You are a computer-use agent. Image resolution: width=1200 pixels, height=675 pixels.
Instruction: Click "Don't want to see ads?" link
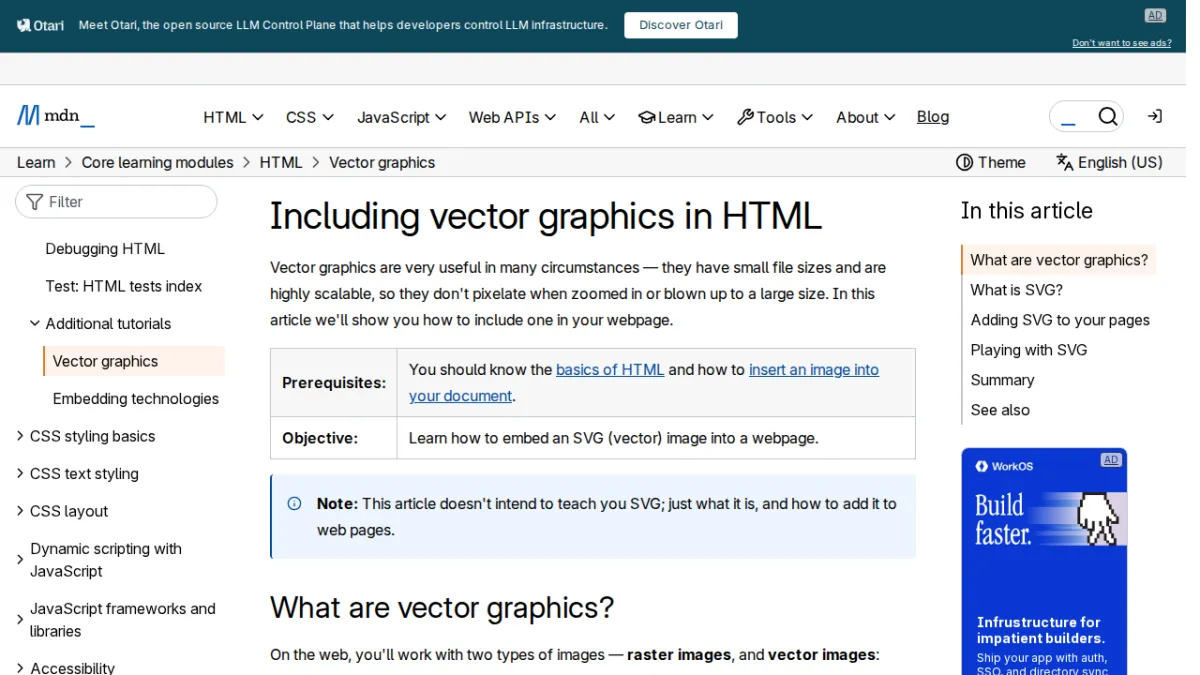(1122, 43)
